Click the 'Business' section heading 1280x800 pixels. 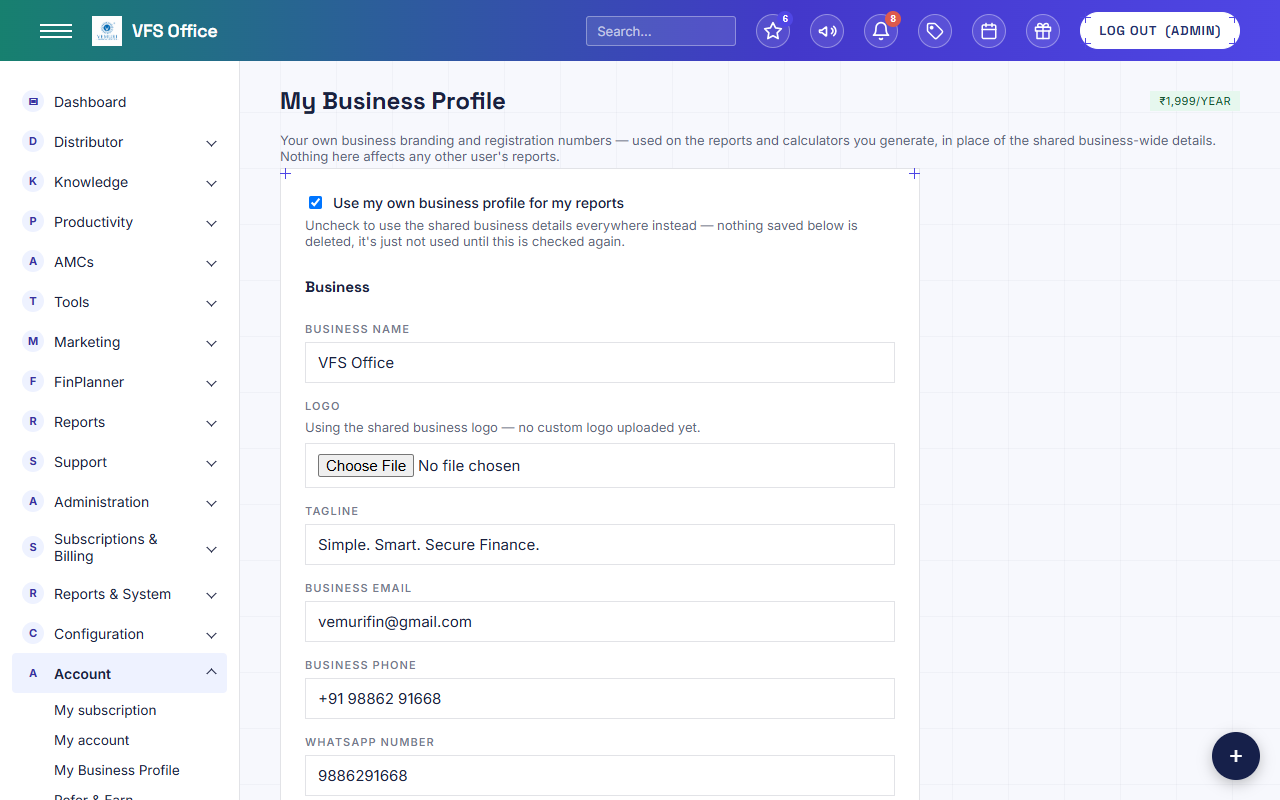point(337,287)
